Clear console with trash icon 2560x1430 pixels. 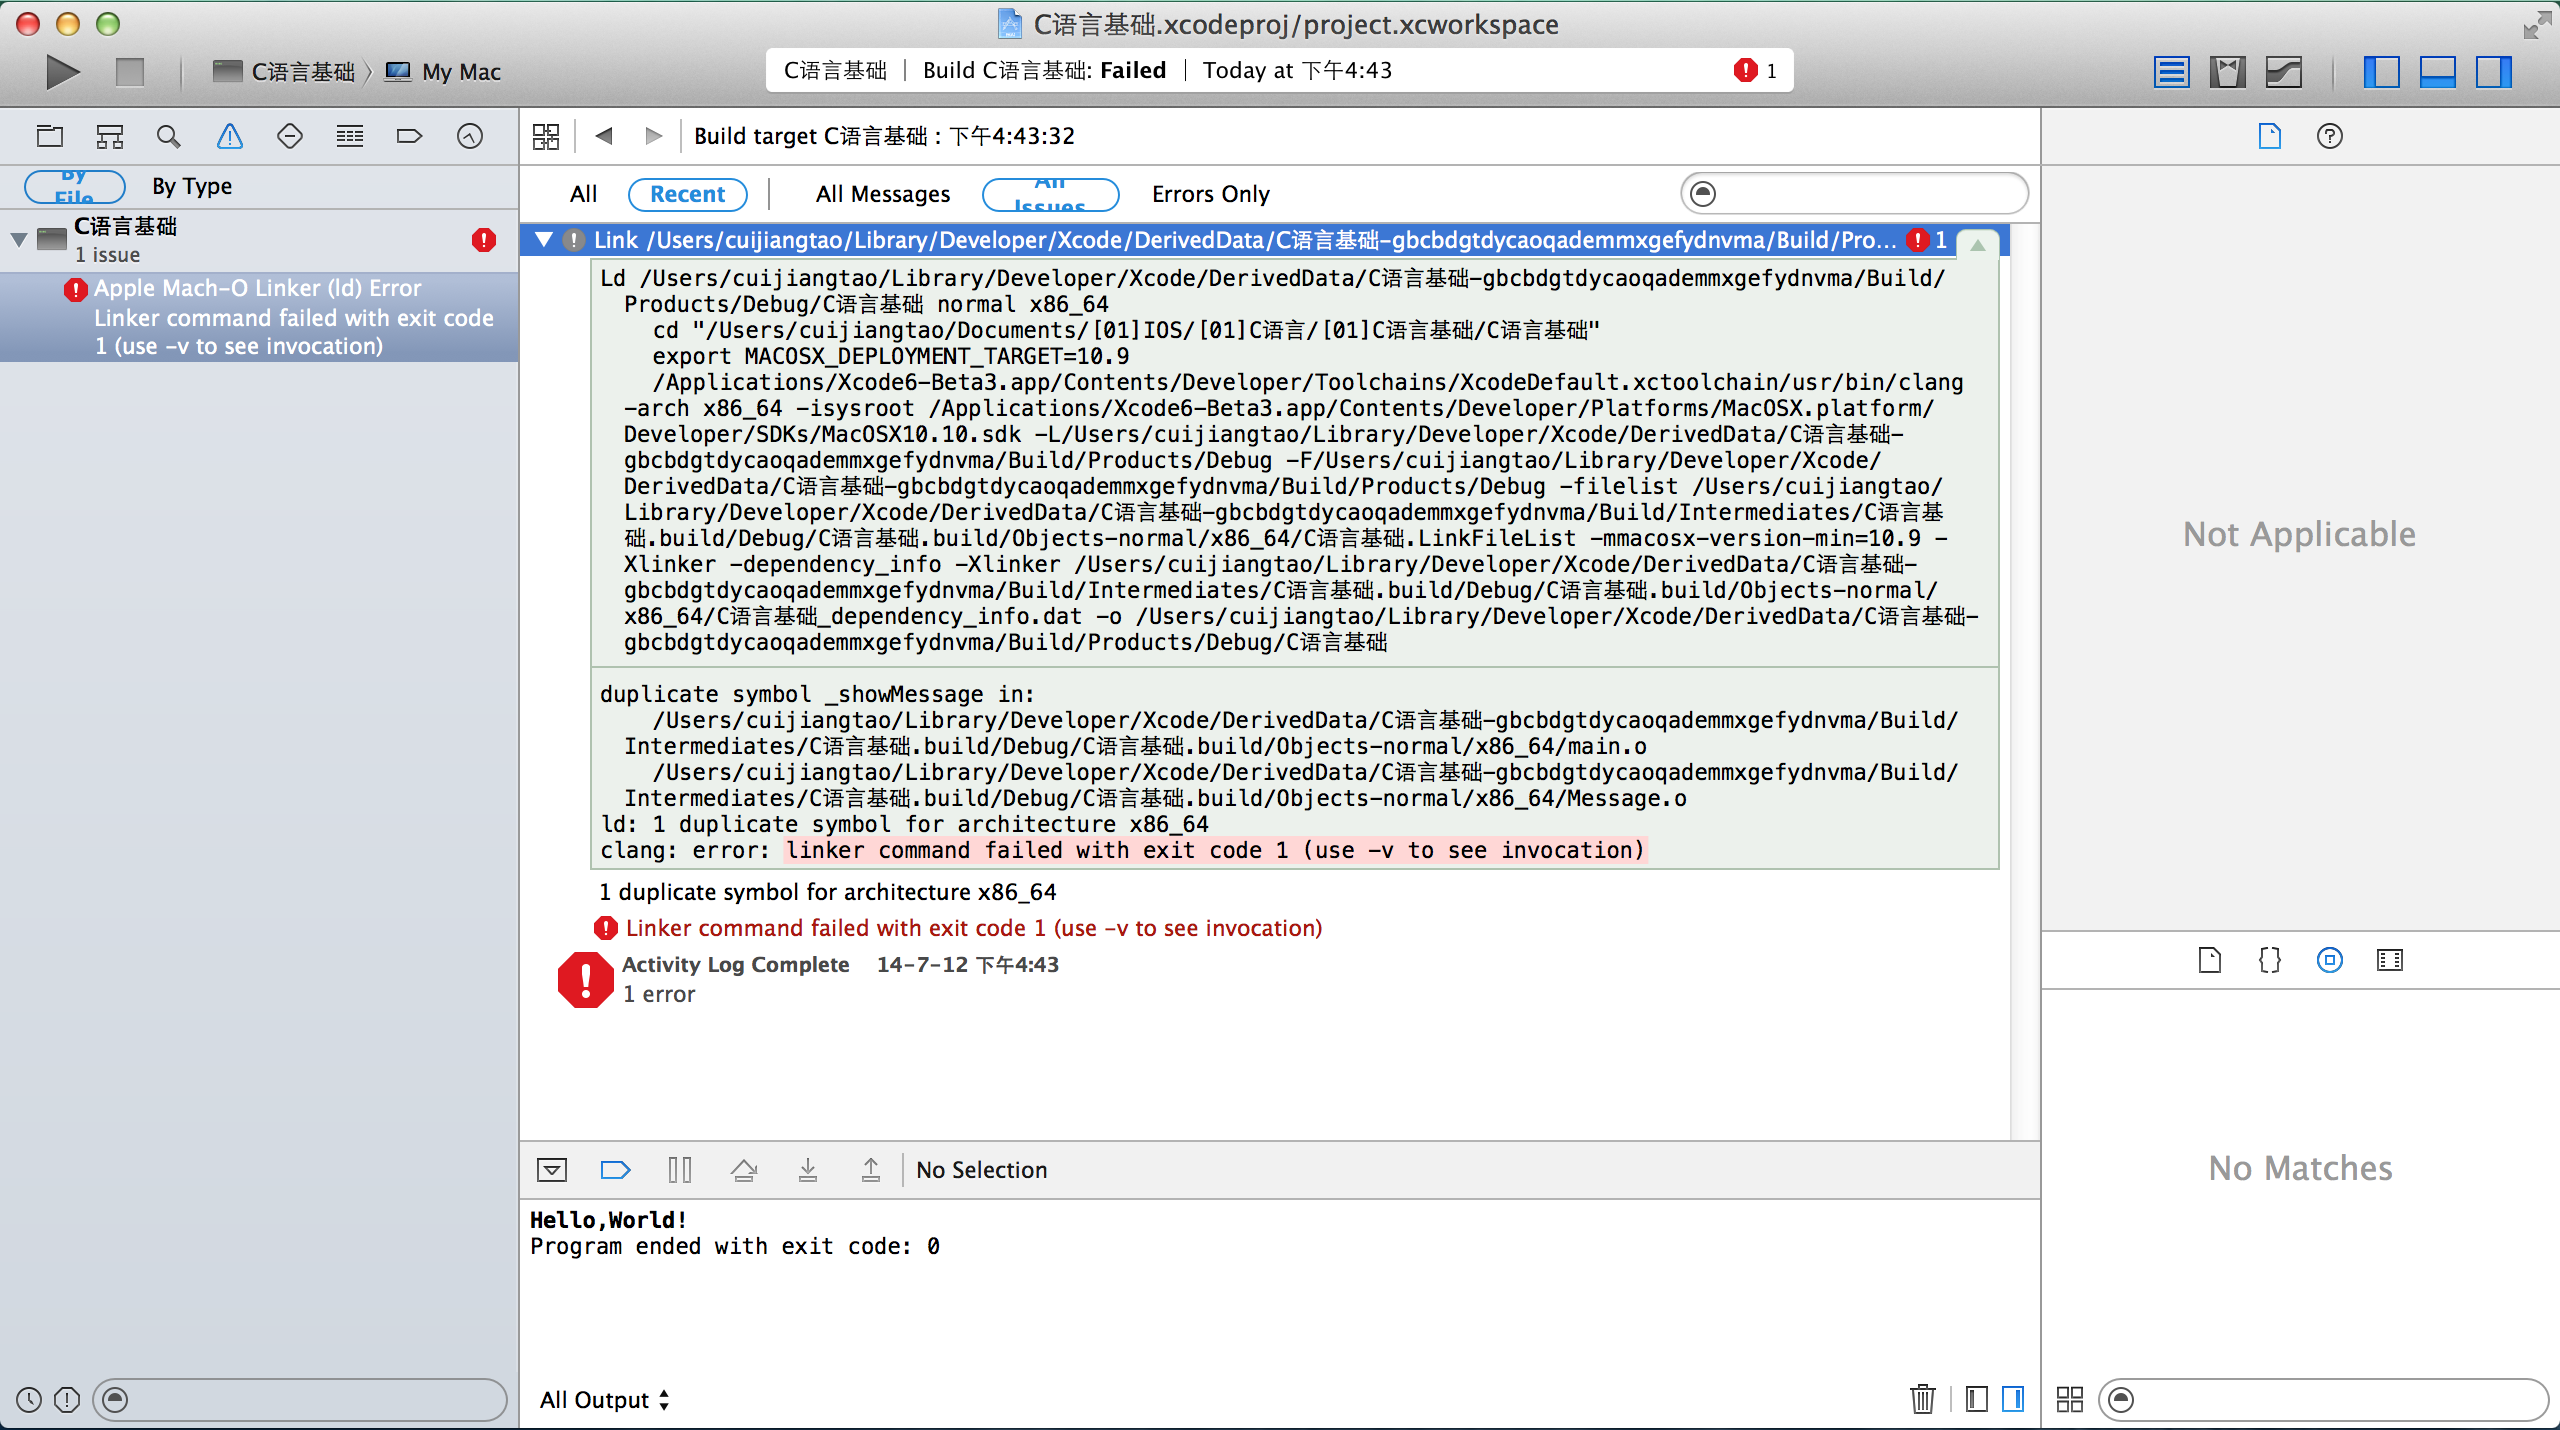tap(1922, 1398)
